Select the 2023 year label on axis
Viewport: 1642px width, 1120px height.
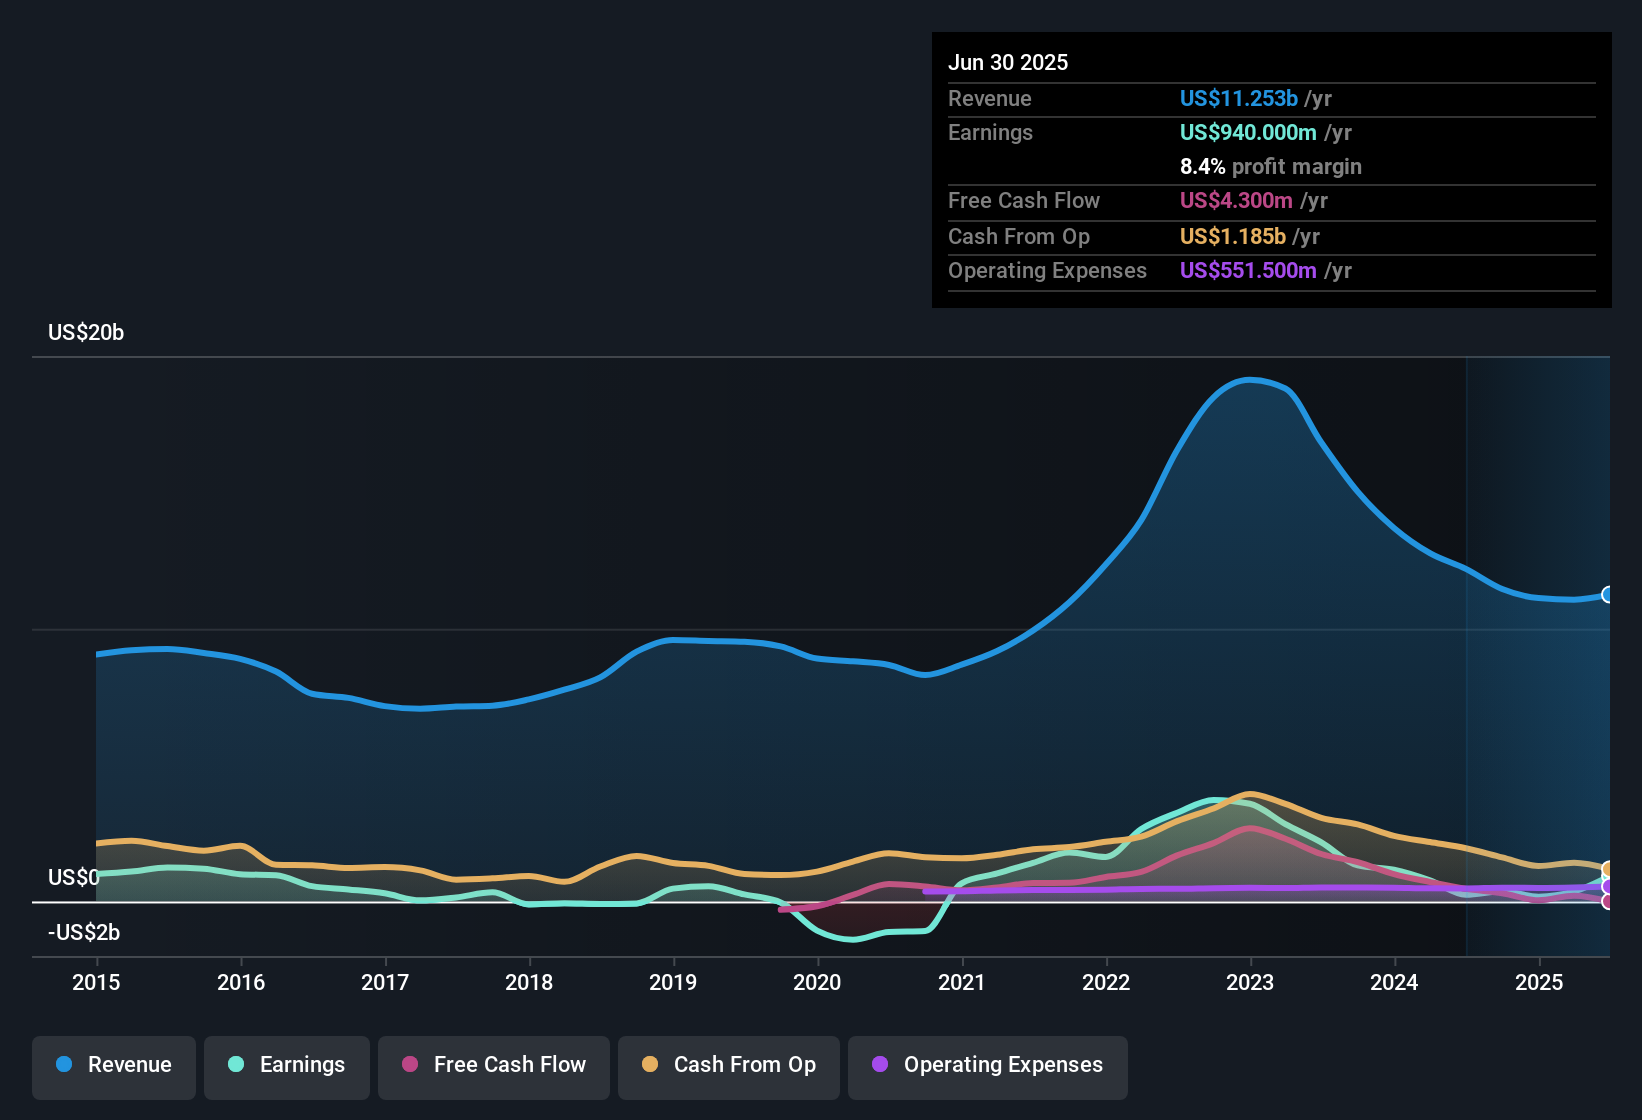click(1251, 983)
